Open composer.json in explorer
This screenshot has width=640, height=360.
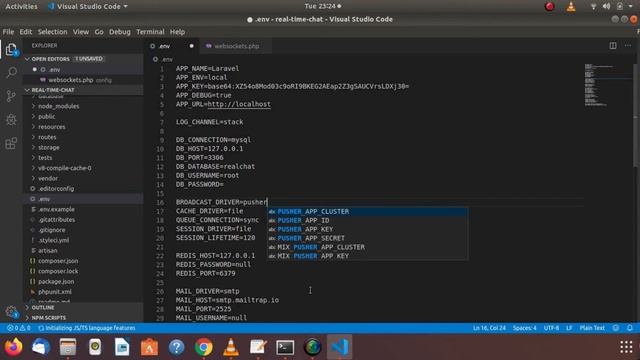(x=58, y=261)
